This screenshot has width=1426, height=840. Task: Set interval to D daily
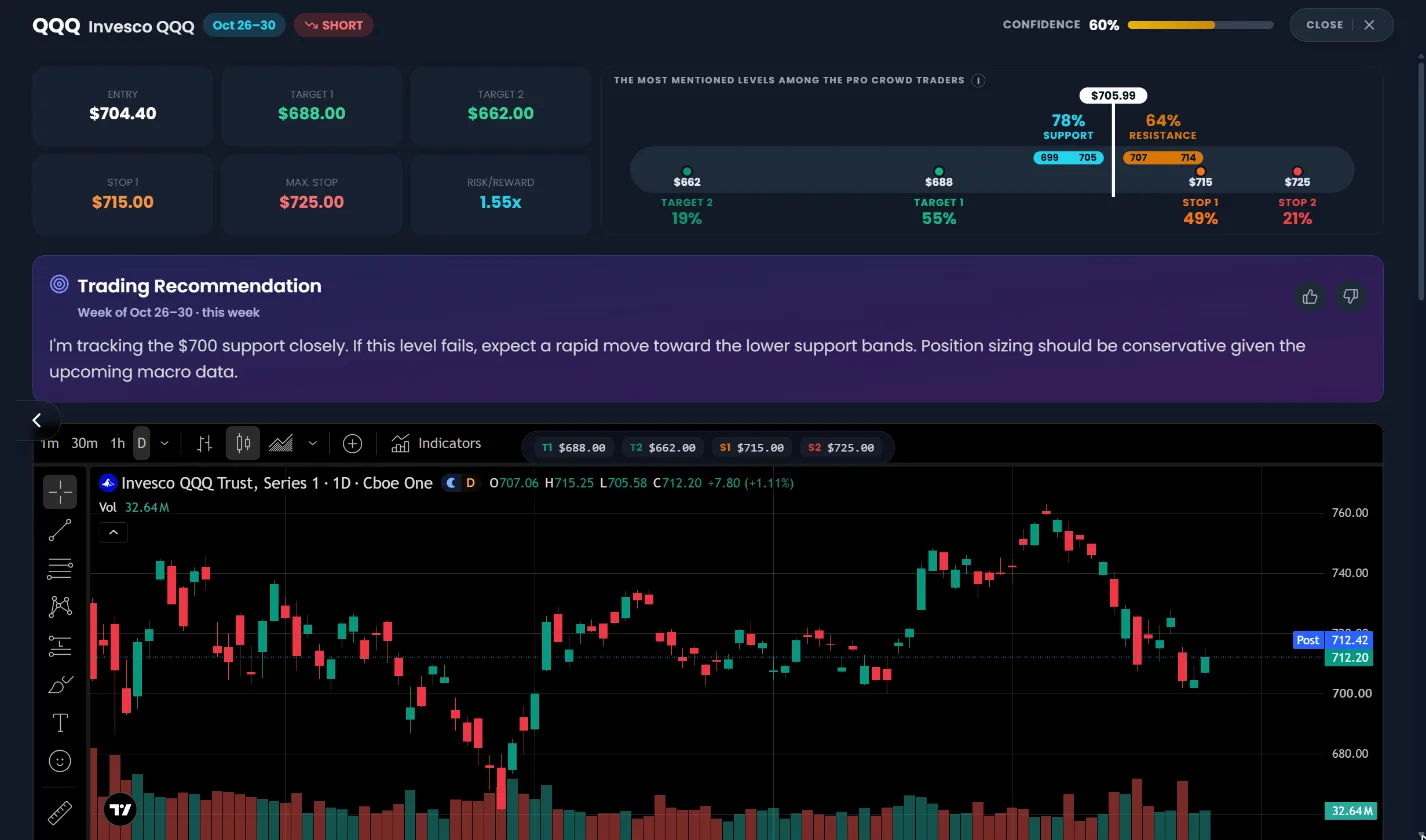coord(141,443)
